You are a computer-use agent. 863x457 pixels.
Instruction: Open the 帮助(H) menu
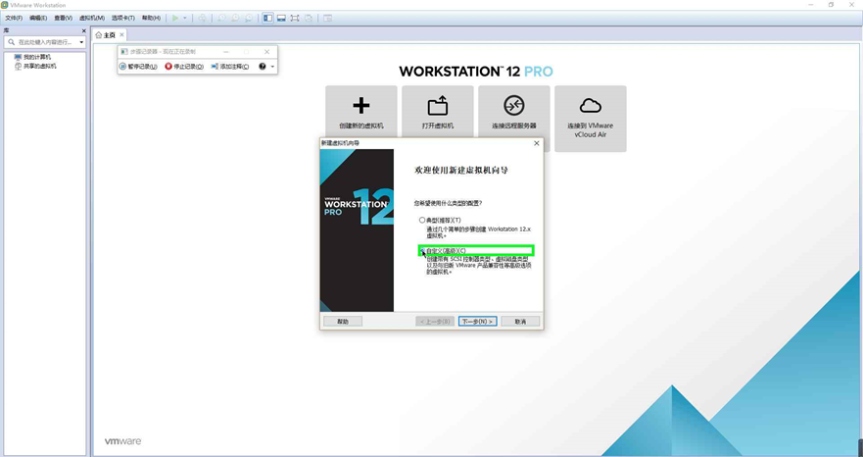point(151,18)
